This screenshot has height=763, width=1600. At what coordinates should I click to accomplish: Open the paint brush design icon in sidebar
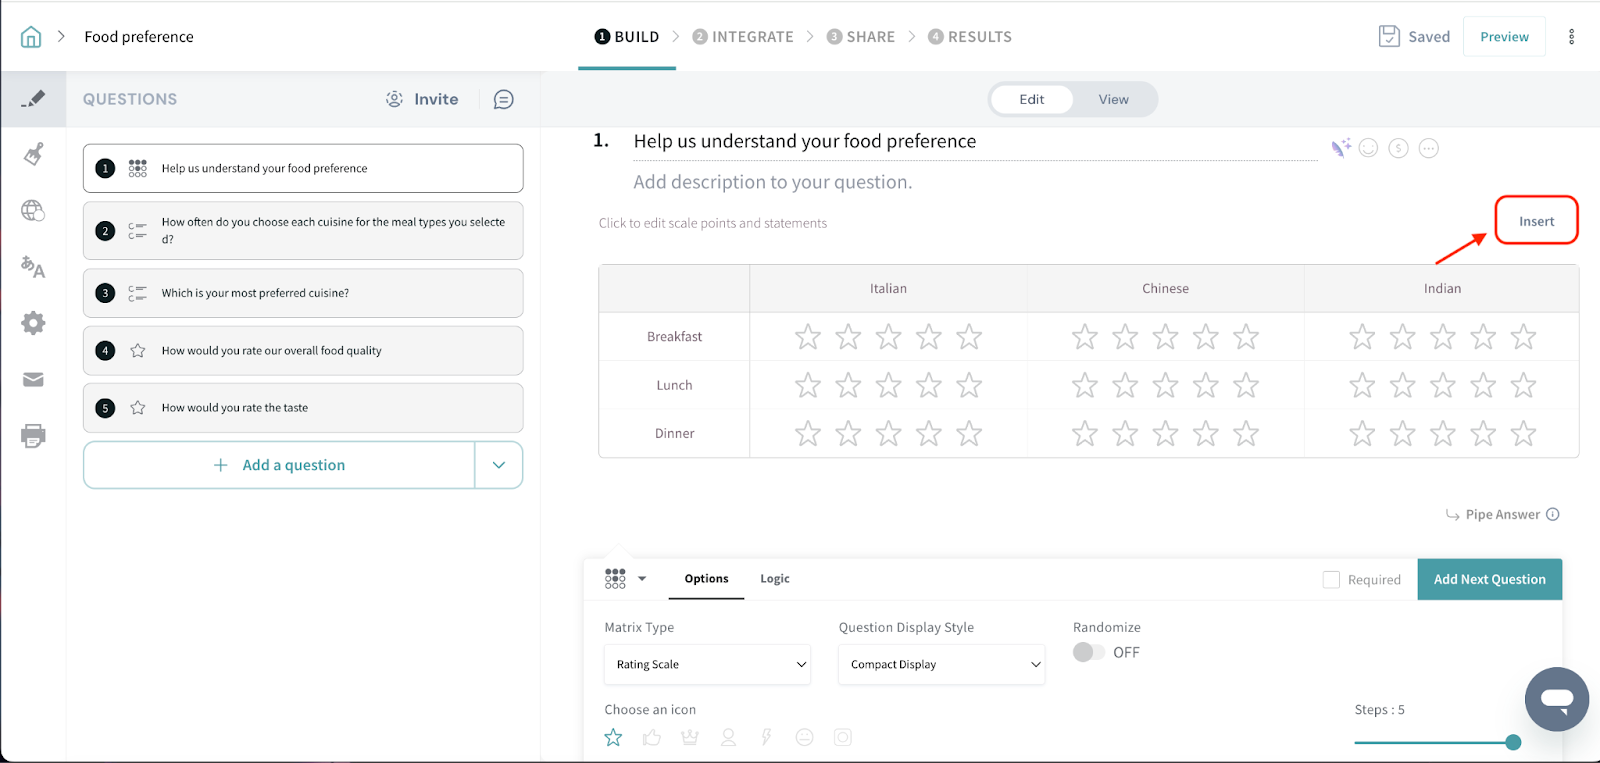[33, 154]
